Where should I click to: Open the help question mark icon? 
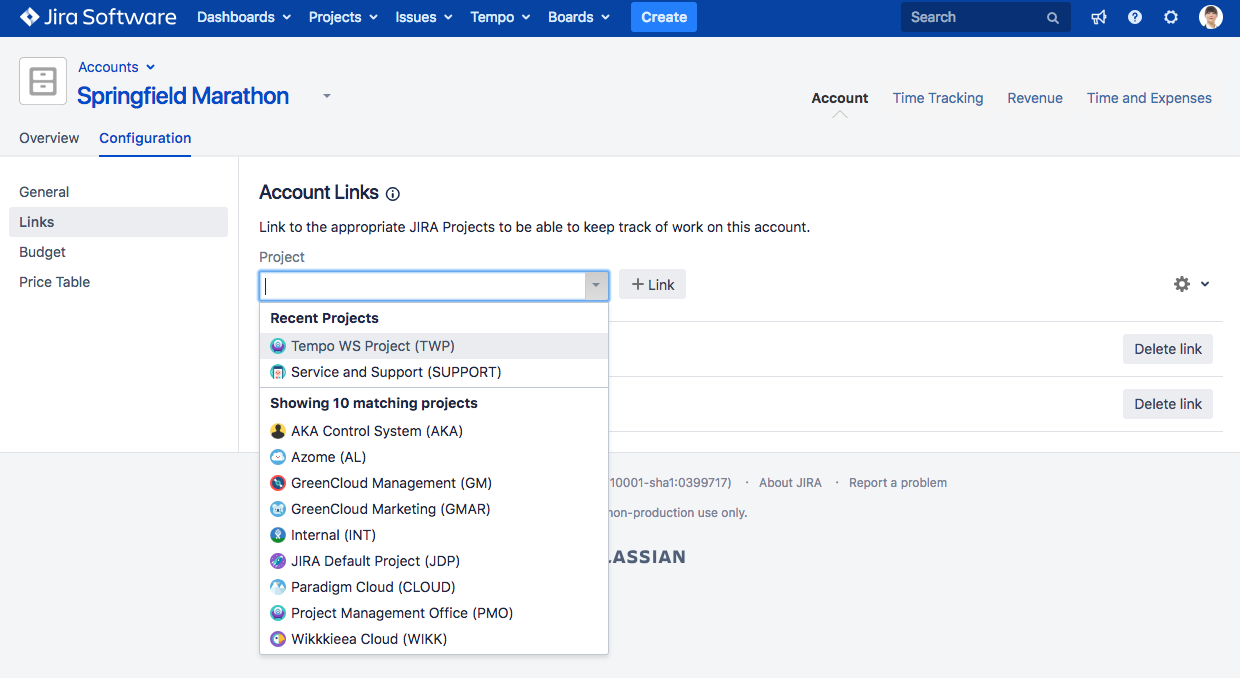(1135, 17)
